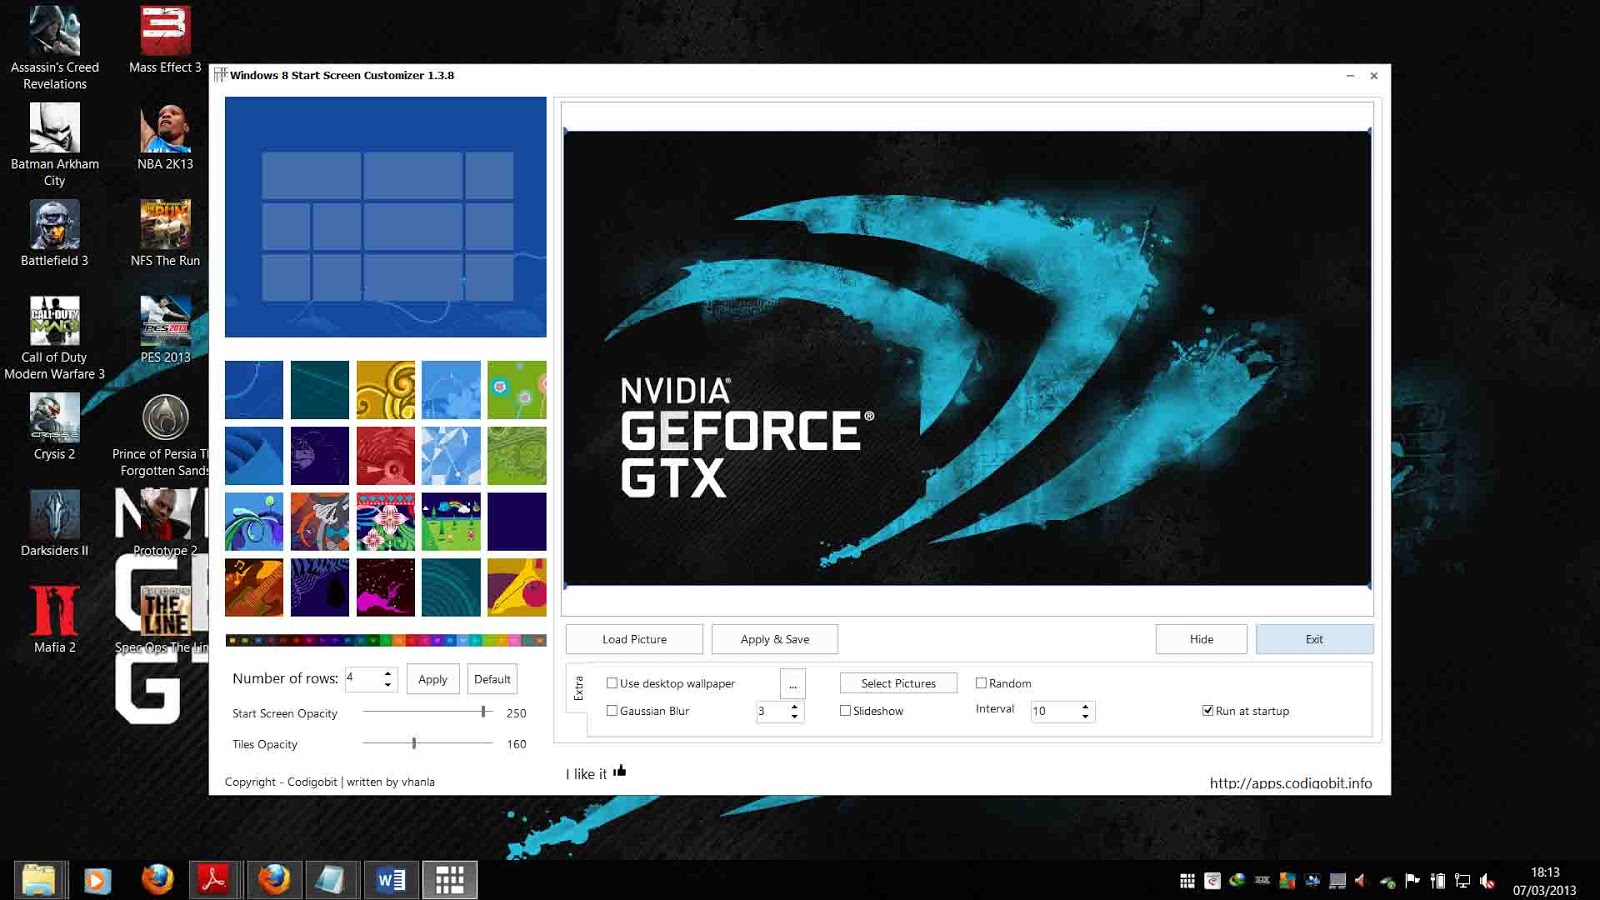This screenshot has width=1600, height=900.
Task: Open the Mass Effect 3 desktop icon
Action: pos(165,40)
